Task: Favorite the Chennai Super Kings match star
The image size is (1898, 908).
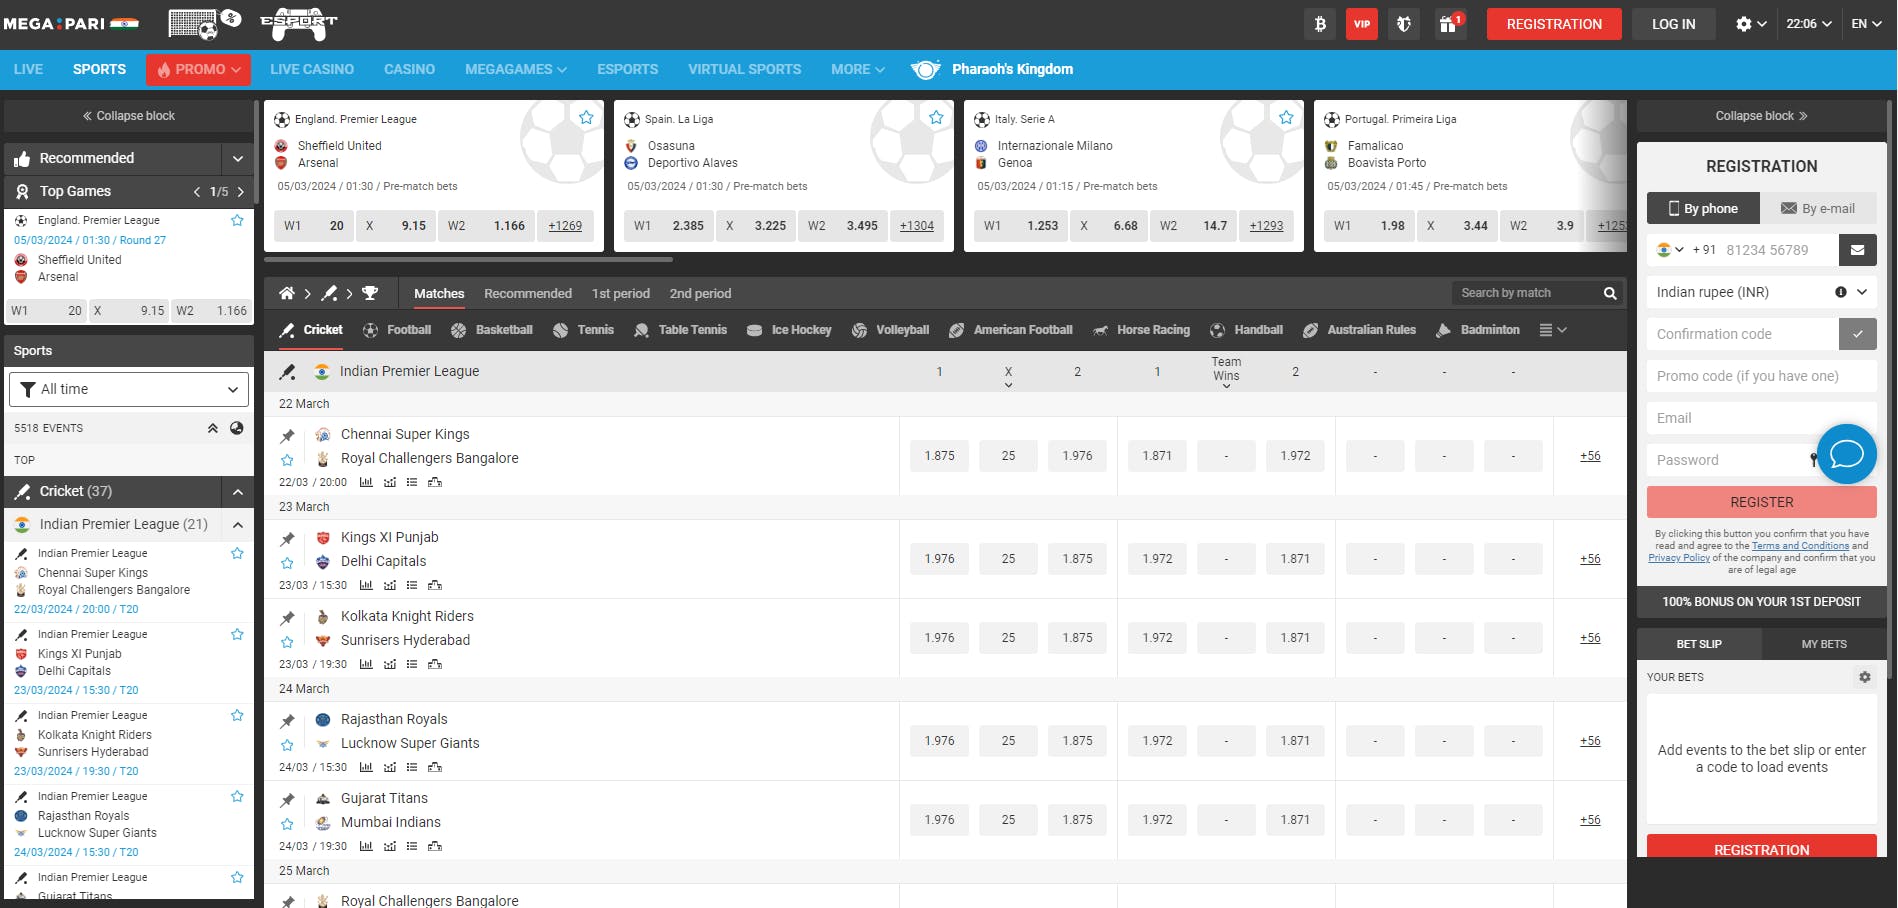Action: tap(287, 460)
